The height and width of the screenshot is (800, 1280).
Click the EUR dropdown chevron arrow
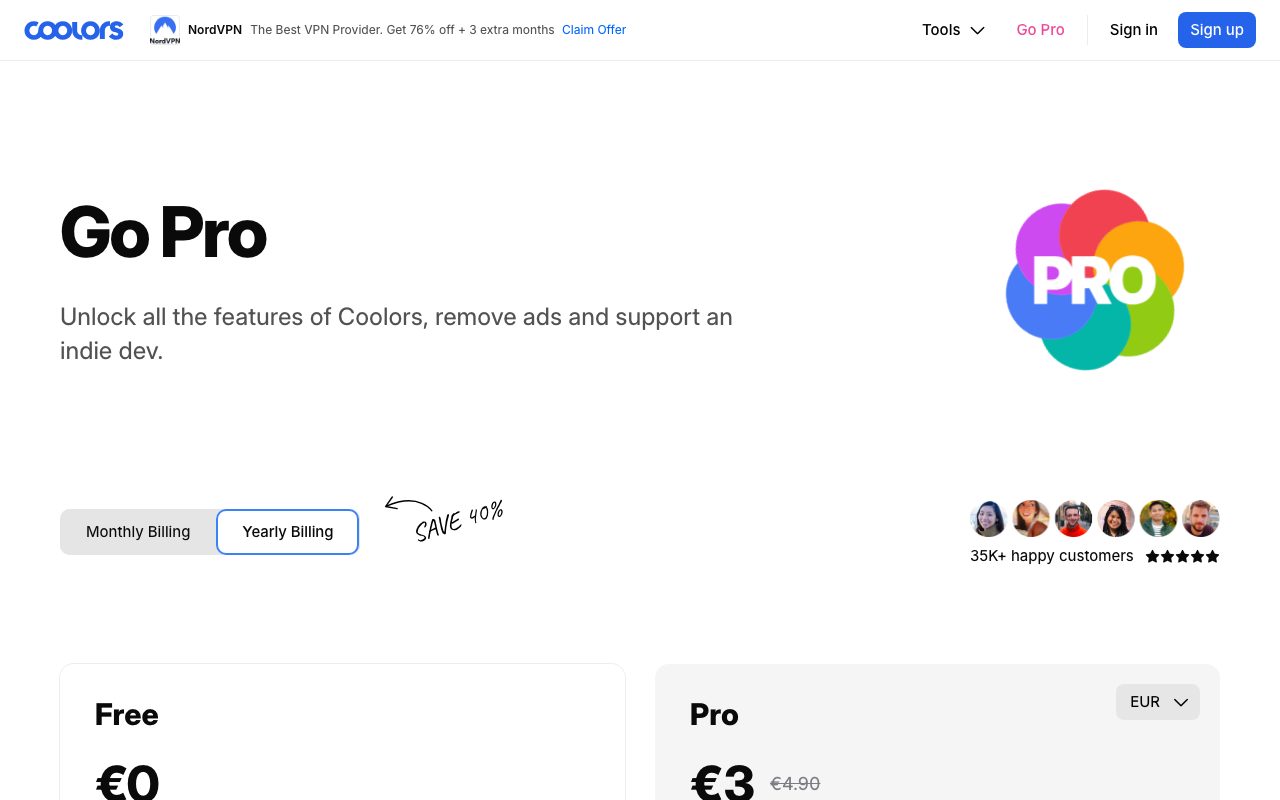(x=1180, y=702)
